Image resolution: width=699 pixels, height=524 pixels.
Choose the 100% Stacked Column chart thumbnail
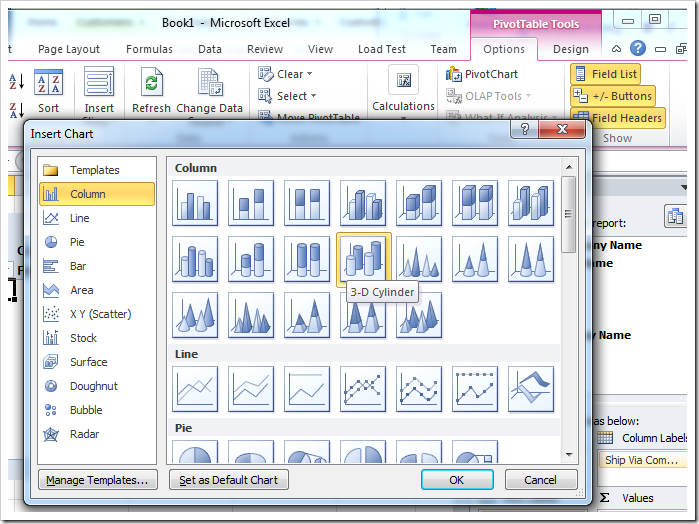click(x=307, y=203)
